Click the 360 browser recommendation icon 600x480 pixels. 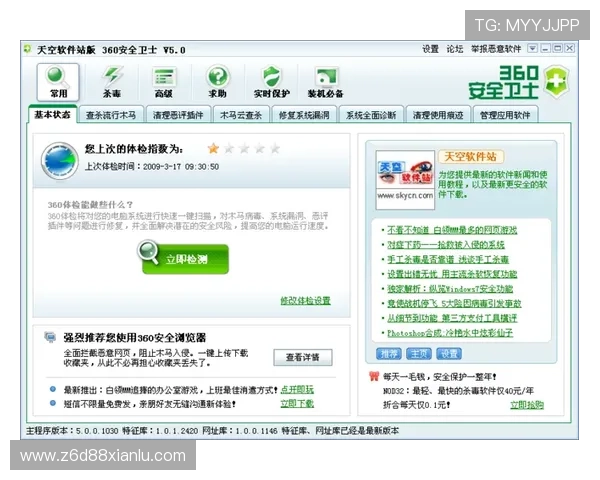pyautogui.click(x=50, y=337)
